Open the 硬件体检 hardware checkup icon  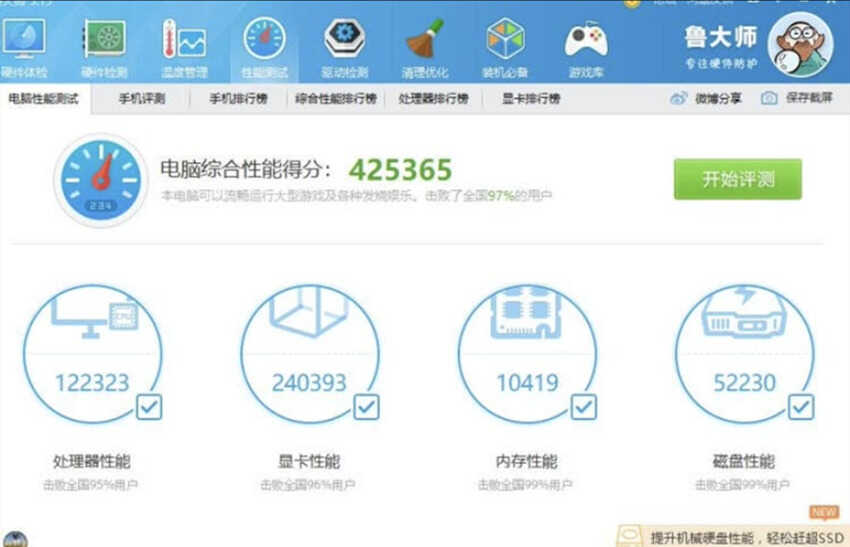(23, 38)
